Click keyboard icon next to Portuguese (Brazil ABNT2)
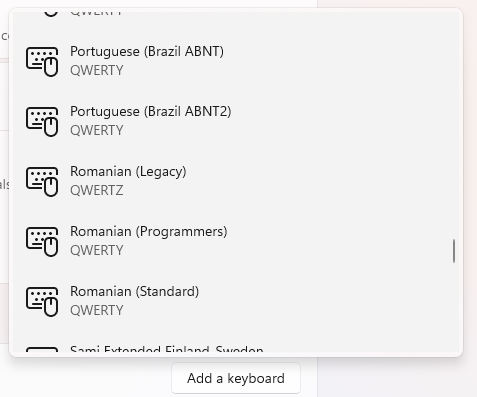Image resolution: width=477 pixels, height=397 pixels. (42, 122)
